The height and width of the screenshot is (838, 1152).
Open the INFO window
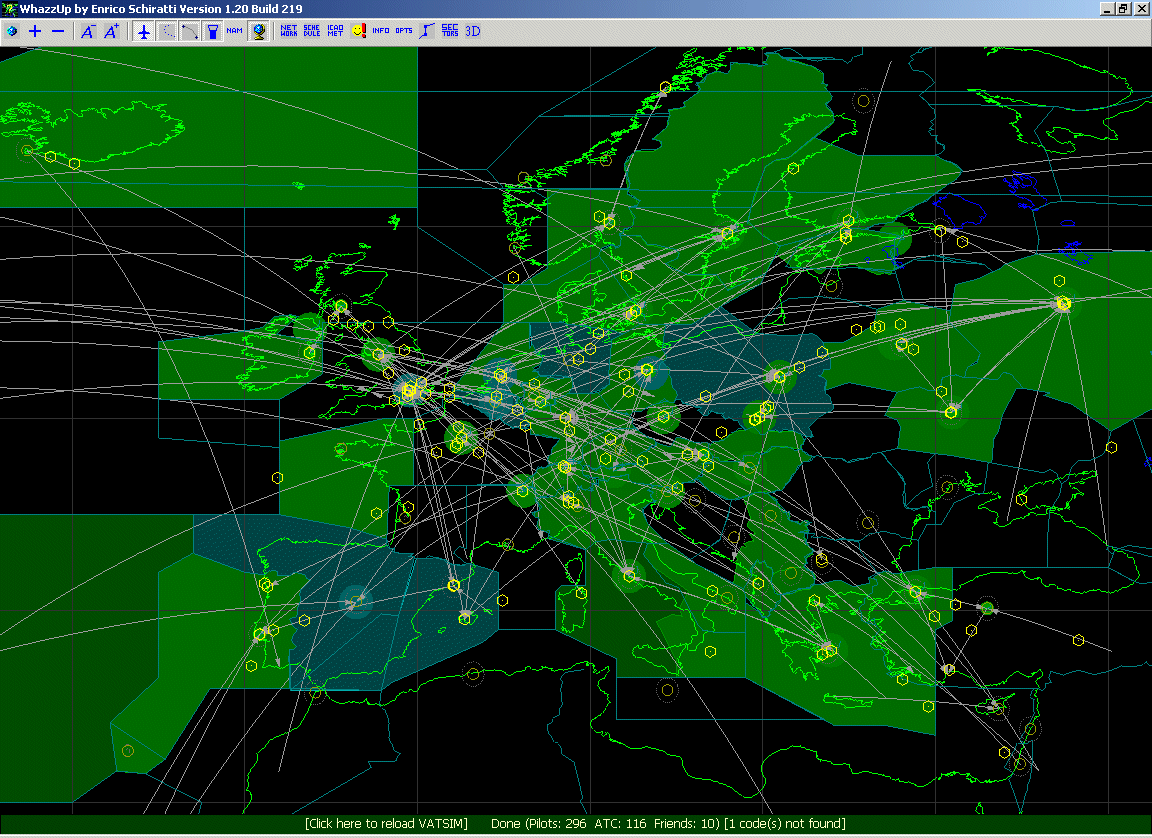(x=379, y=31)
